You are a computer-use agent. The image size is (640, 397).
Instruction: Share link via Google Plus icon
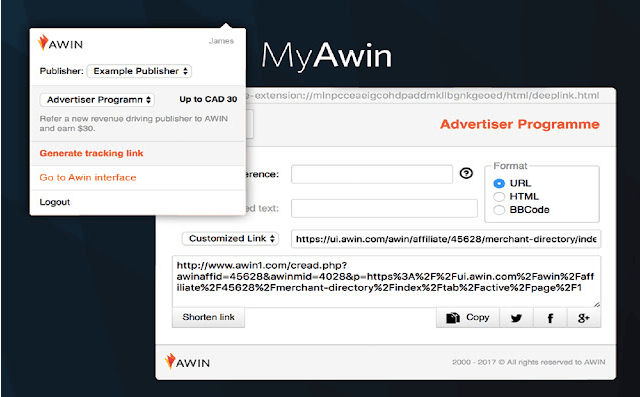[584, 318]
